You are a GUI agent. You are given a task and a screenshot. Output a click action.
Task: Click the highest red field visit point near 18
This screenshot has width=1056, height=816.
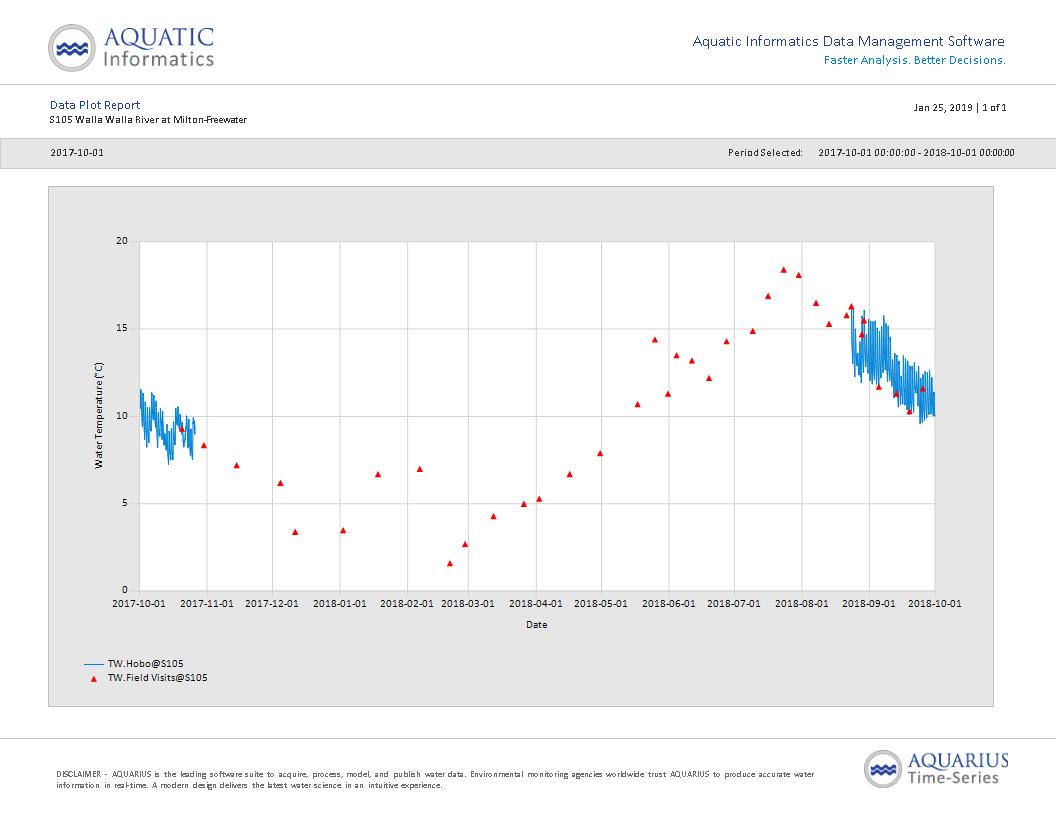coord(783,270)
